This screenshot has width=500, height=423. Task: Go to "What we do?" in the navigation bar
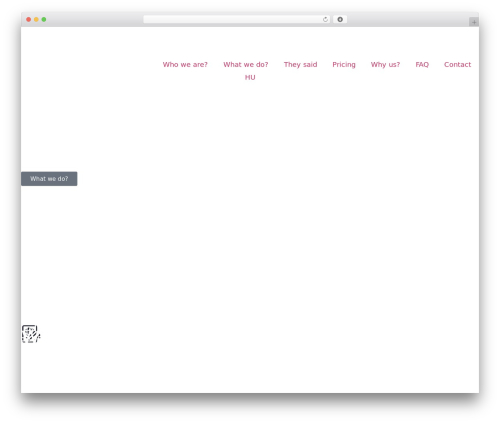coord(246,65)
